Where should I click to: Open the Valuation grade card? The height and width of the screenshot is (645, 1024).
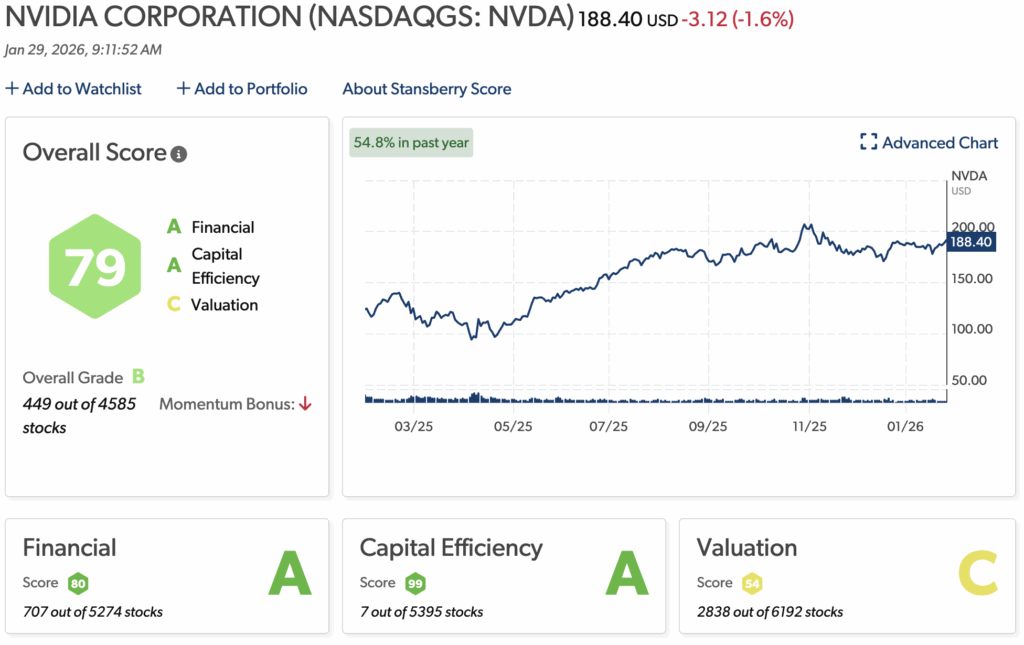click(x=840, y=576)
